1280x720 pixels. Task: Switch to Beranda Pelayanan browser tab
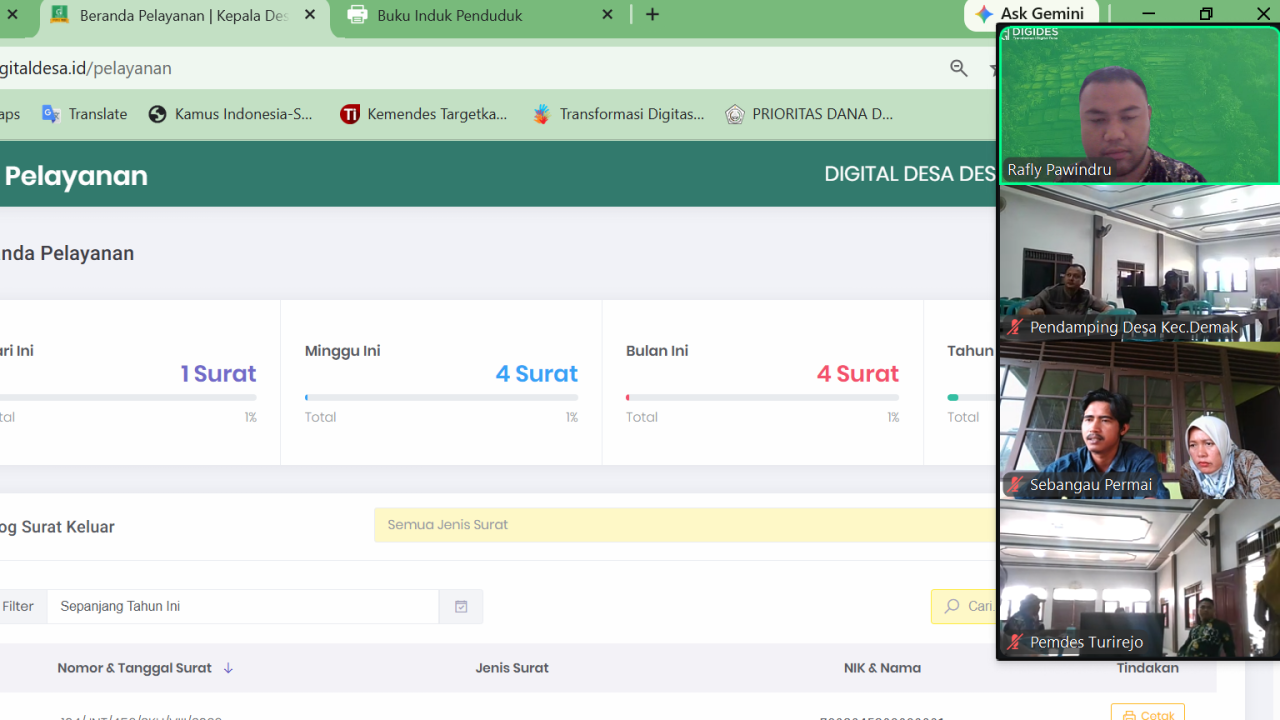coord(185,16)
